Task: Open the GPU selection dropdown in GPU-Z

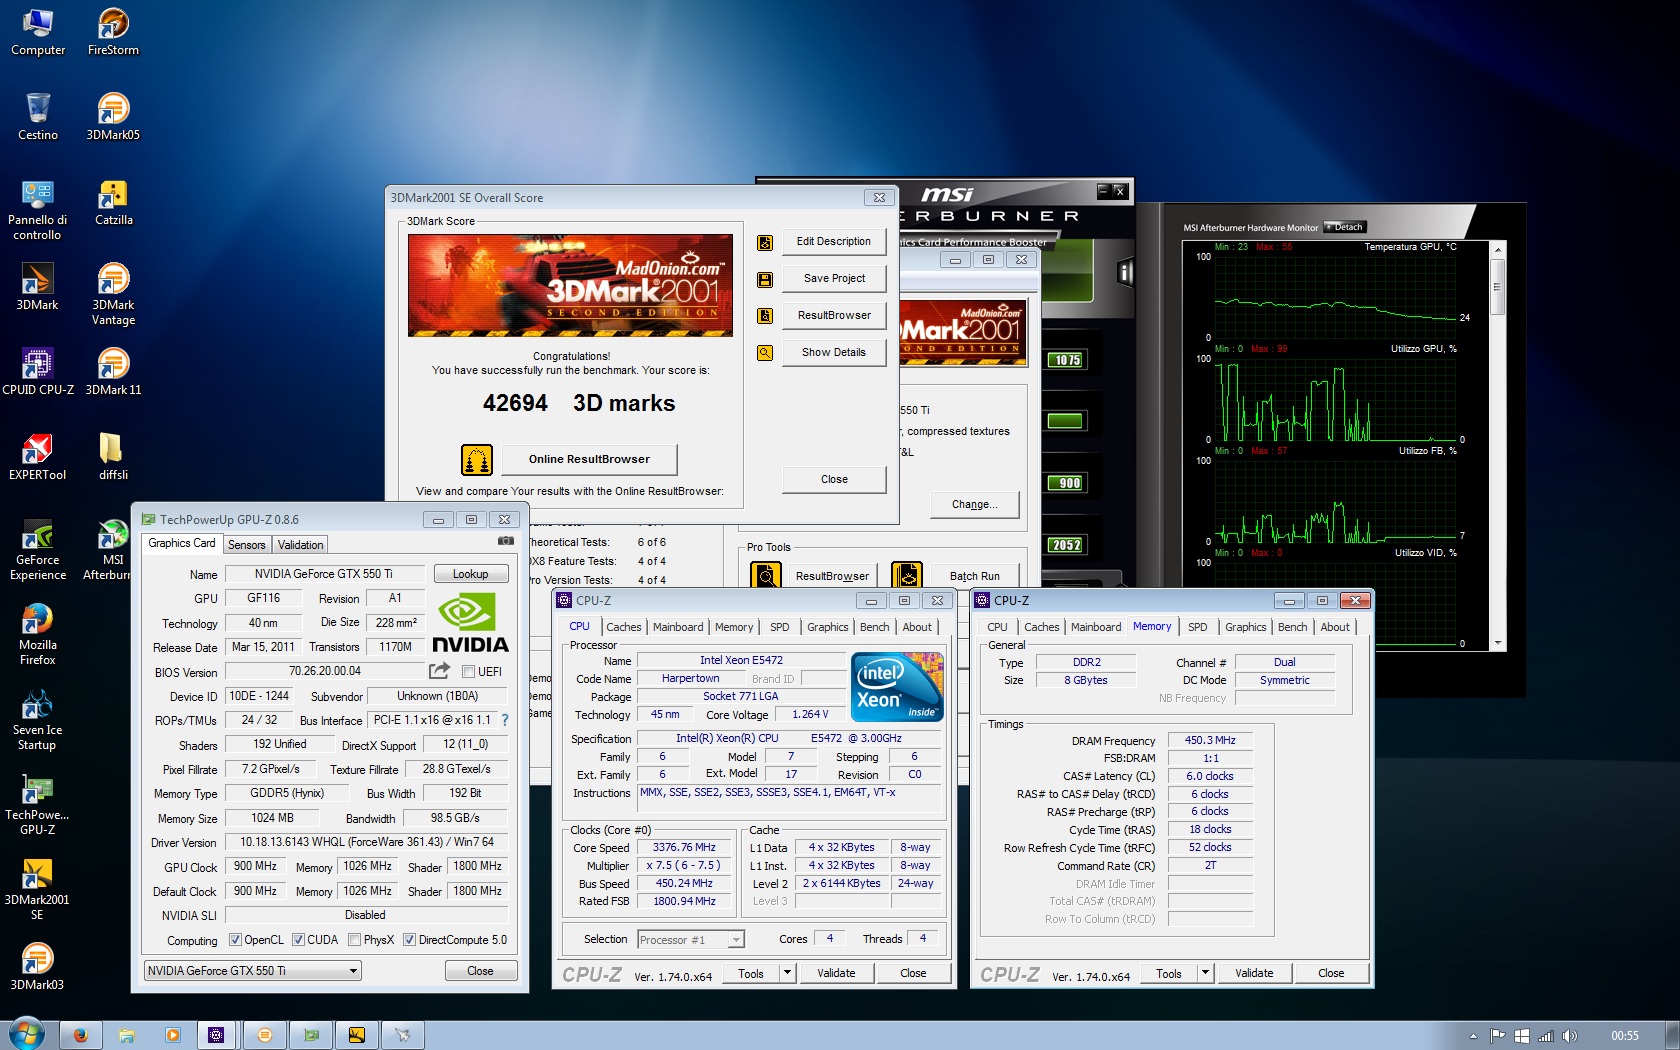Action: point(253,971)
